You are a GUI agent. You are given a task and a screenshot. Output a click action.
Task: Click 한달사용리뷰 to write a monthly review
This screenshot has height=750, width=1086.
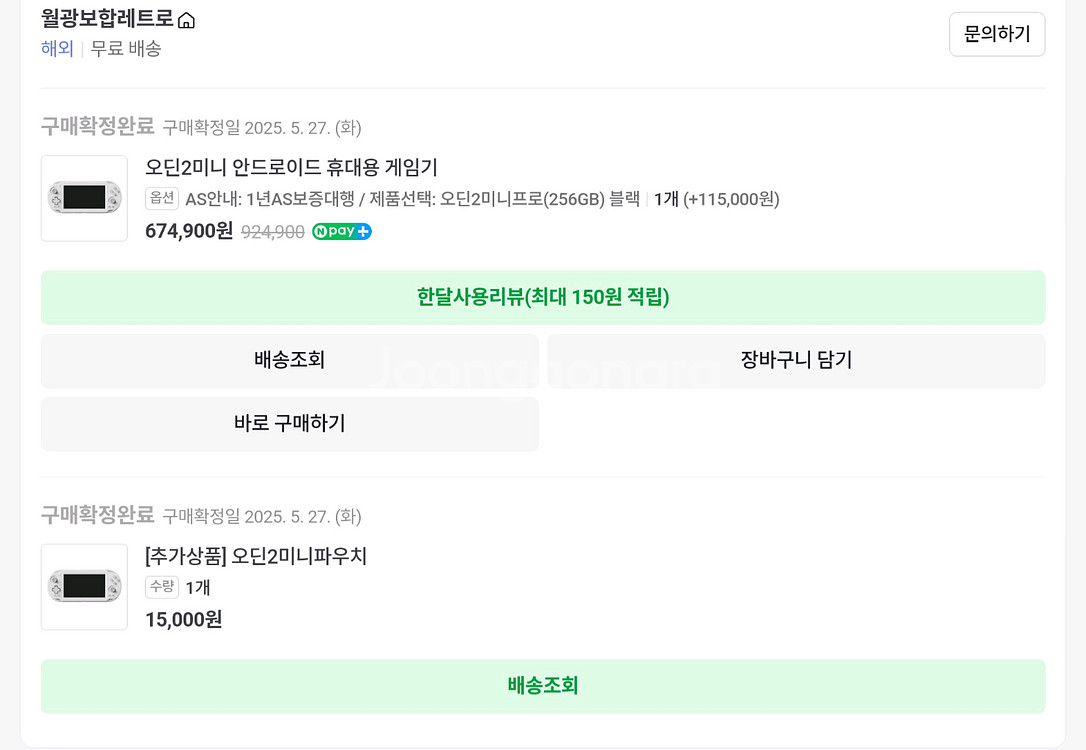[542, 297]
